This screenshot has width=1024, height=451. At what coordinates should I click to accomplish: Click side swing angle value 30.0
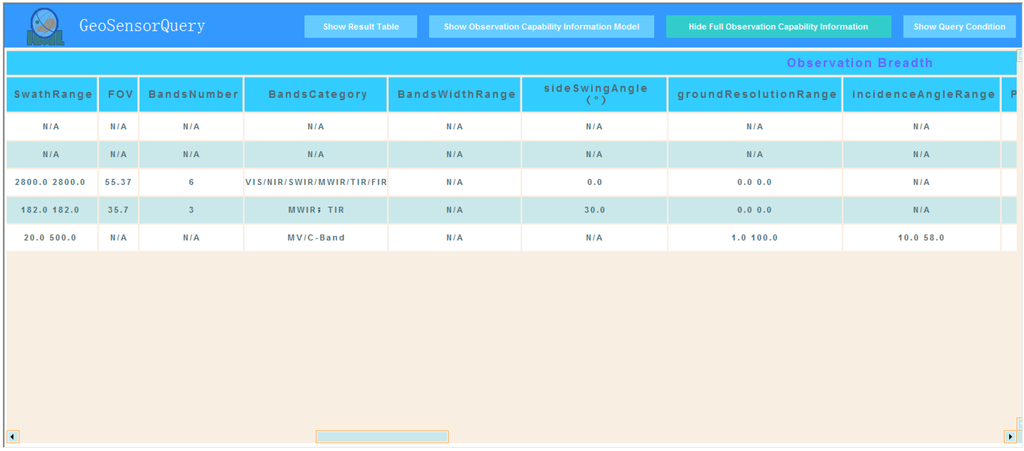tap(594, 210)
